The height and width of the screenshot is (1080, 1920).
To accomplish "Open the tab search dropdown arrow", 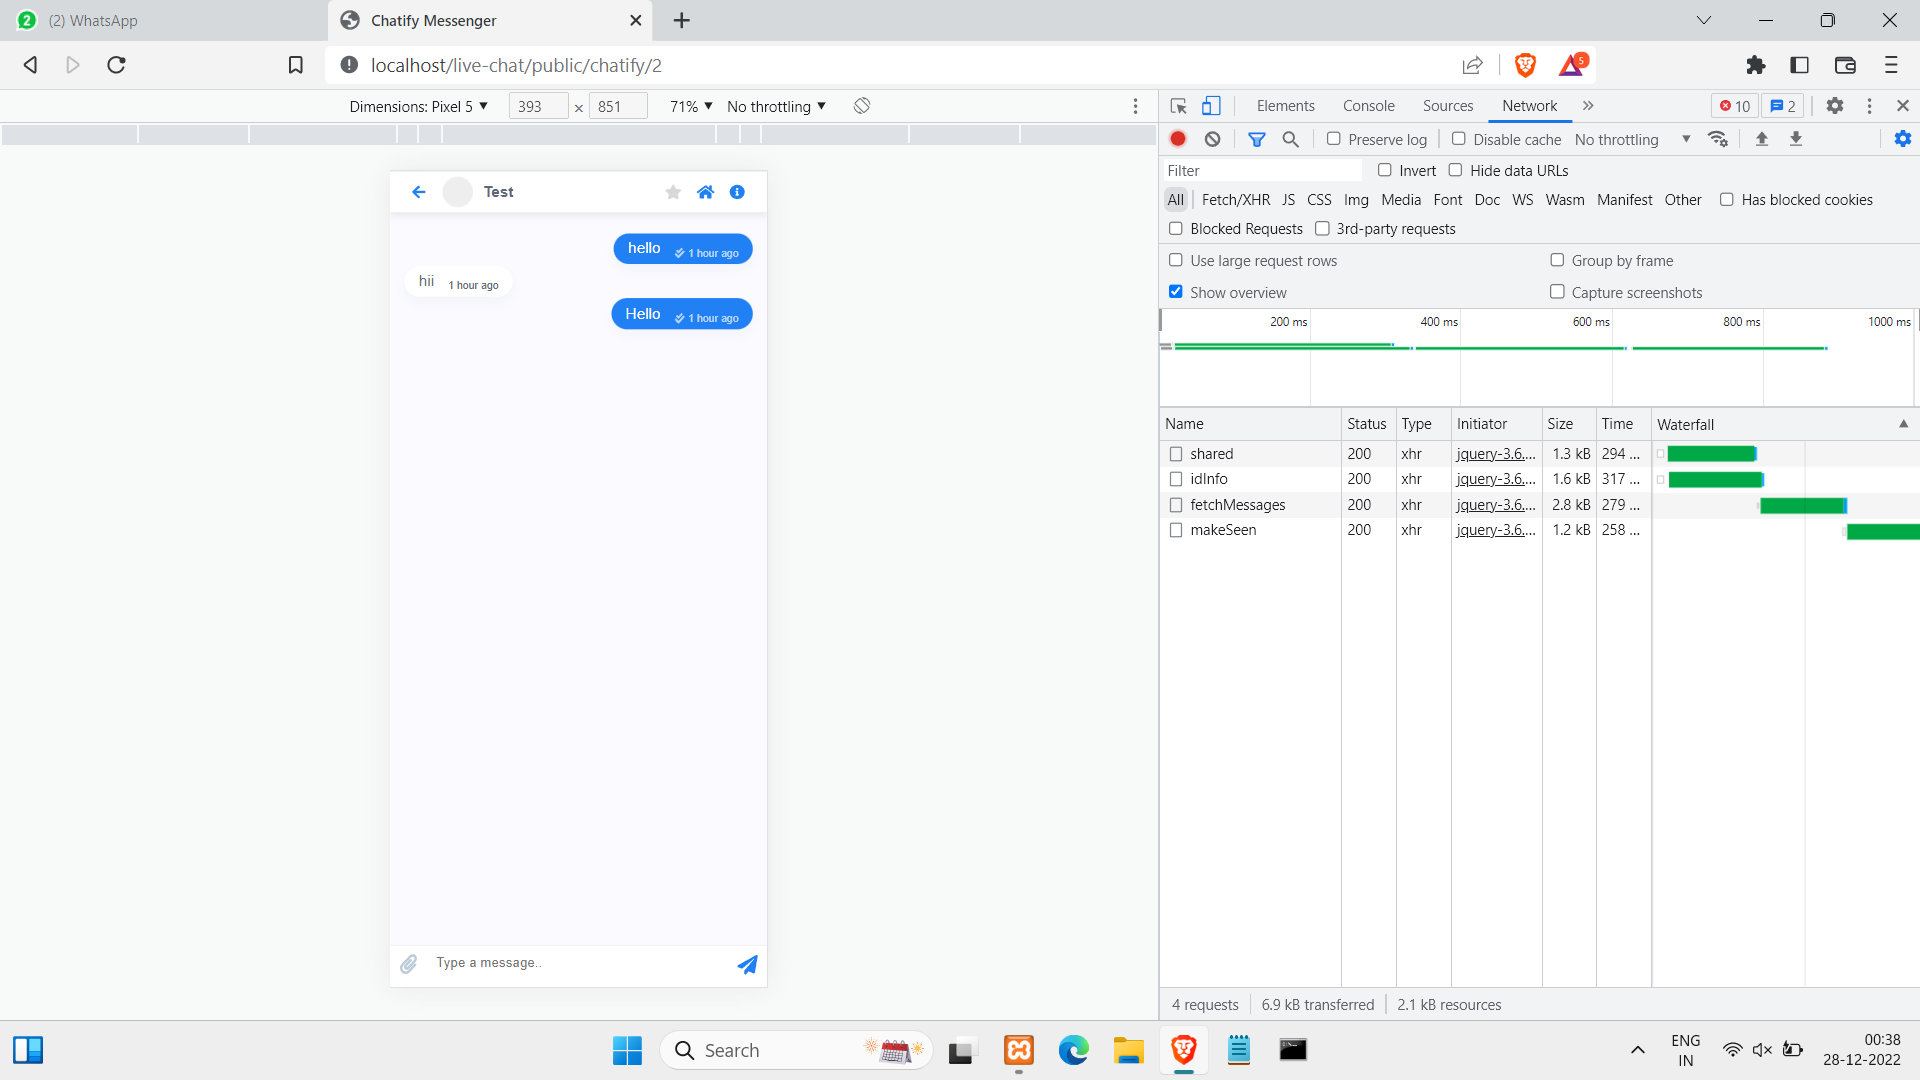I will [1704, 20].
